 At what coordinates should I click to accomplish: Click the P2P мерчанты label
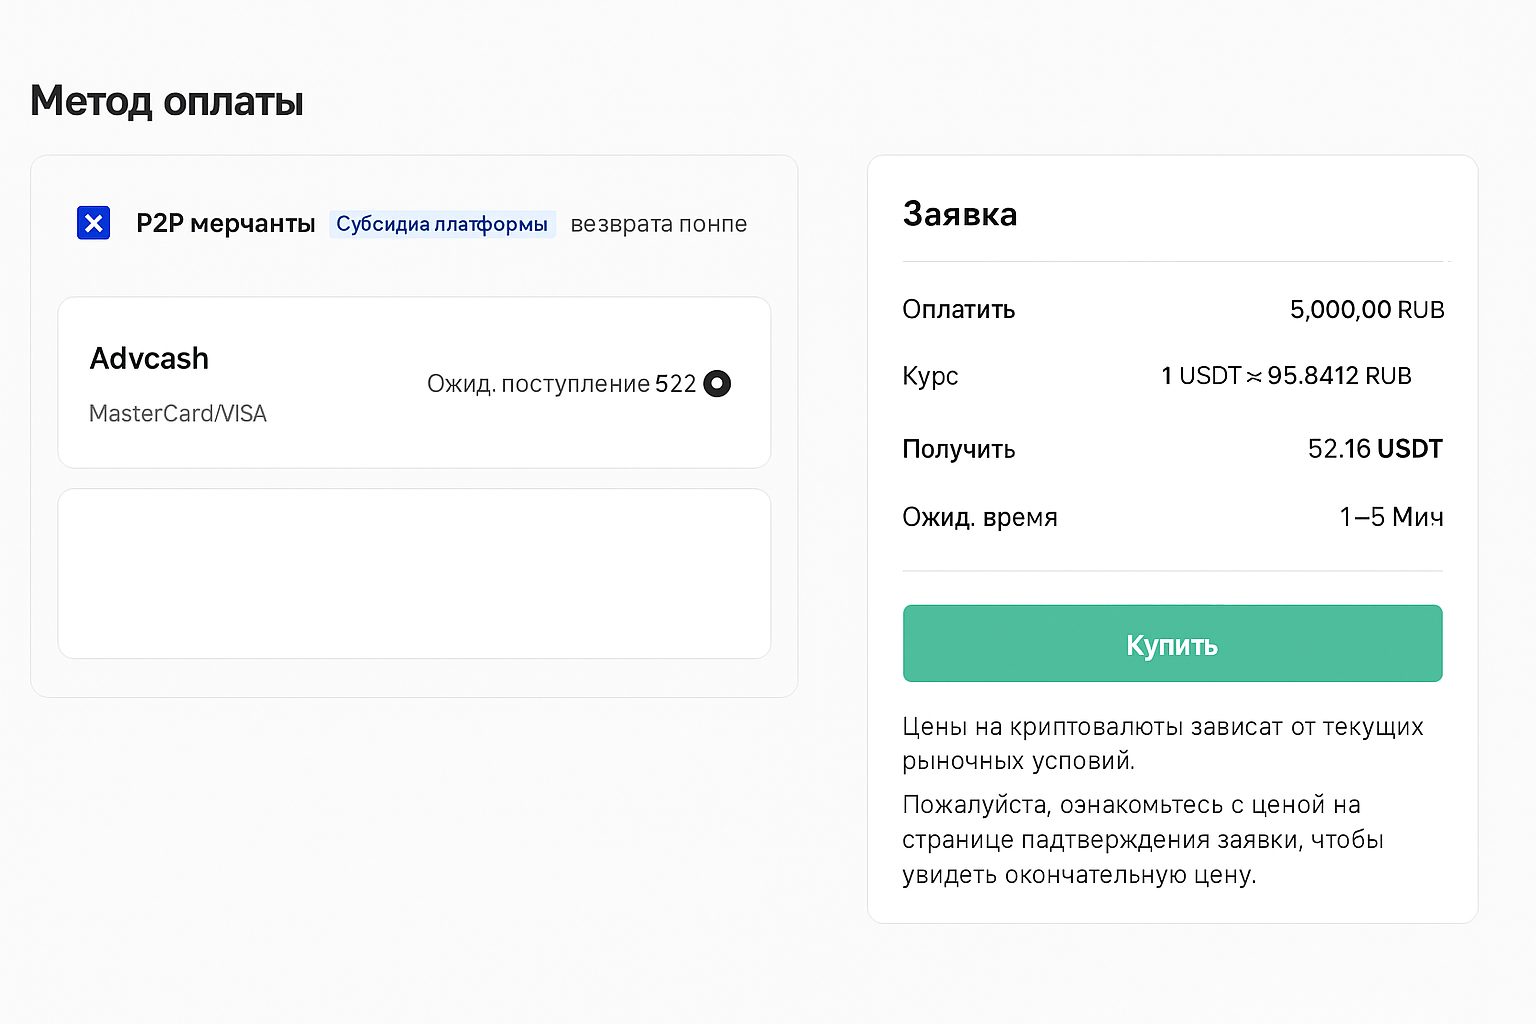click(225, 224)
